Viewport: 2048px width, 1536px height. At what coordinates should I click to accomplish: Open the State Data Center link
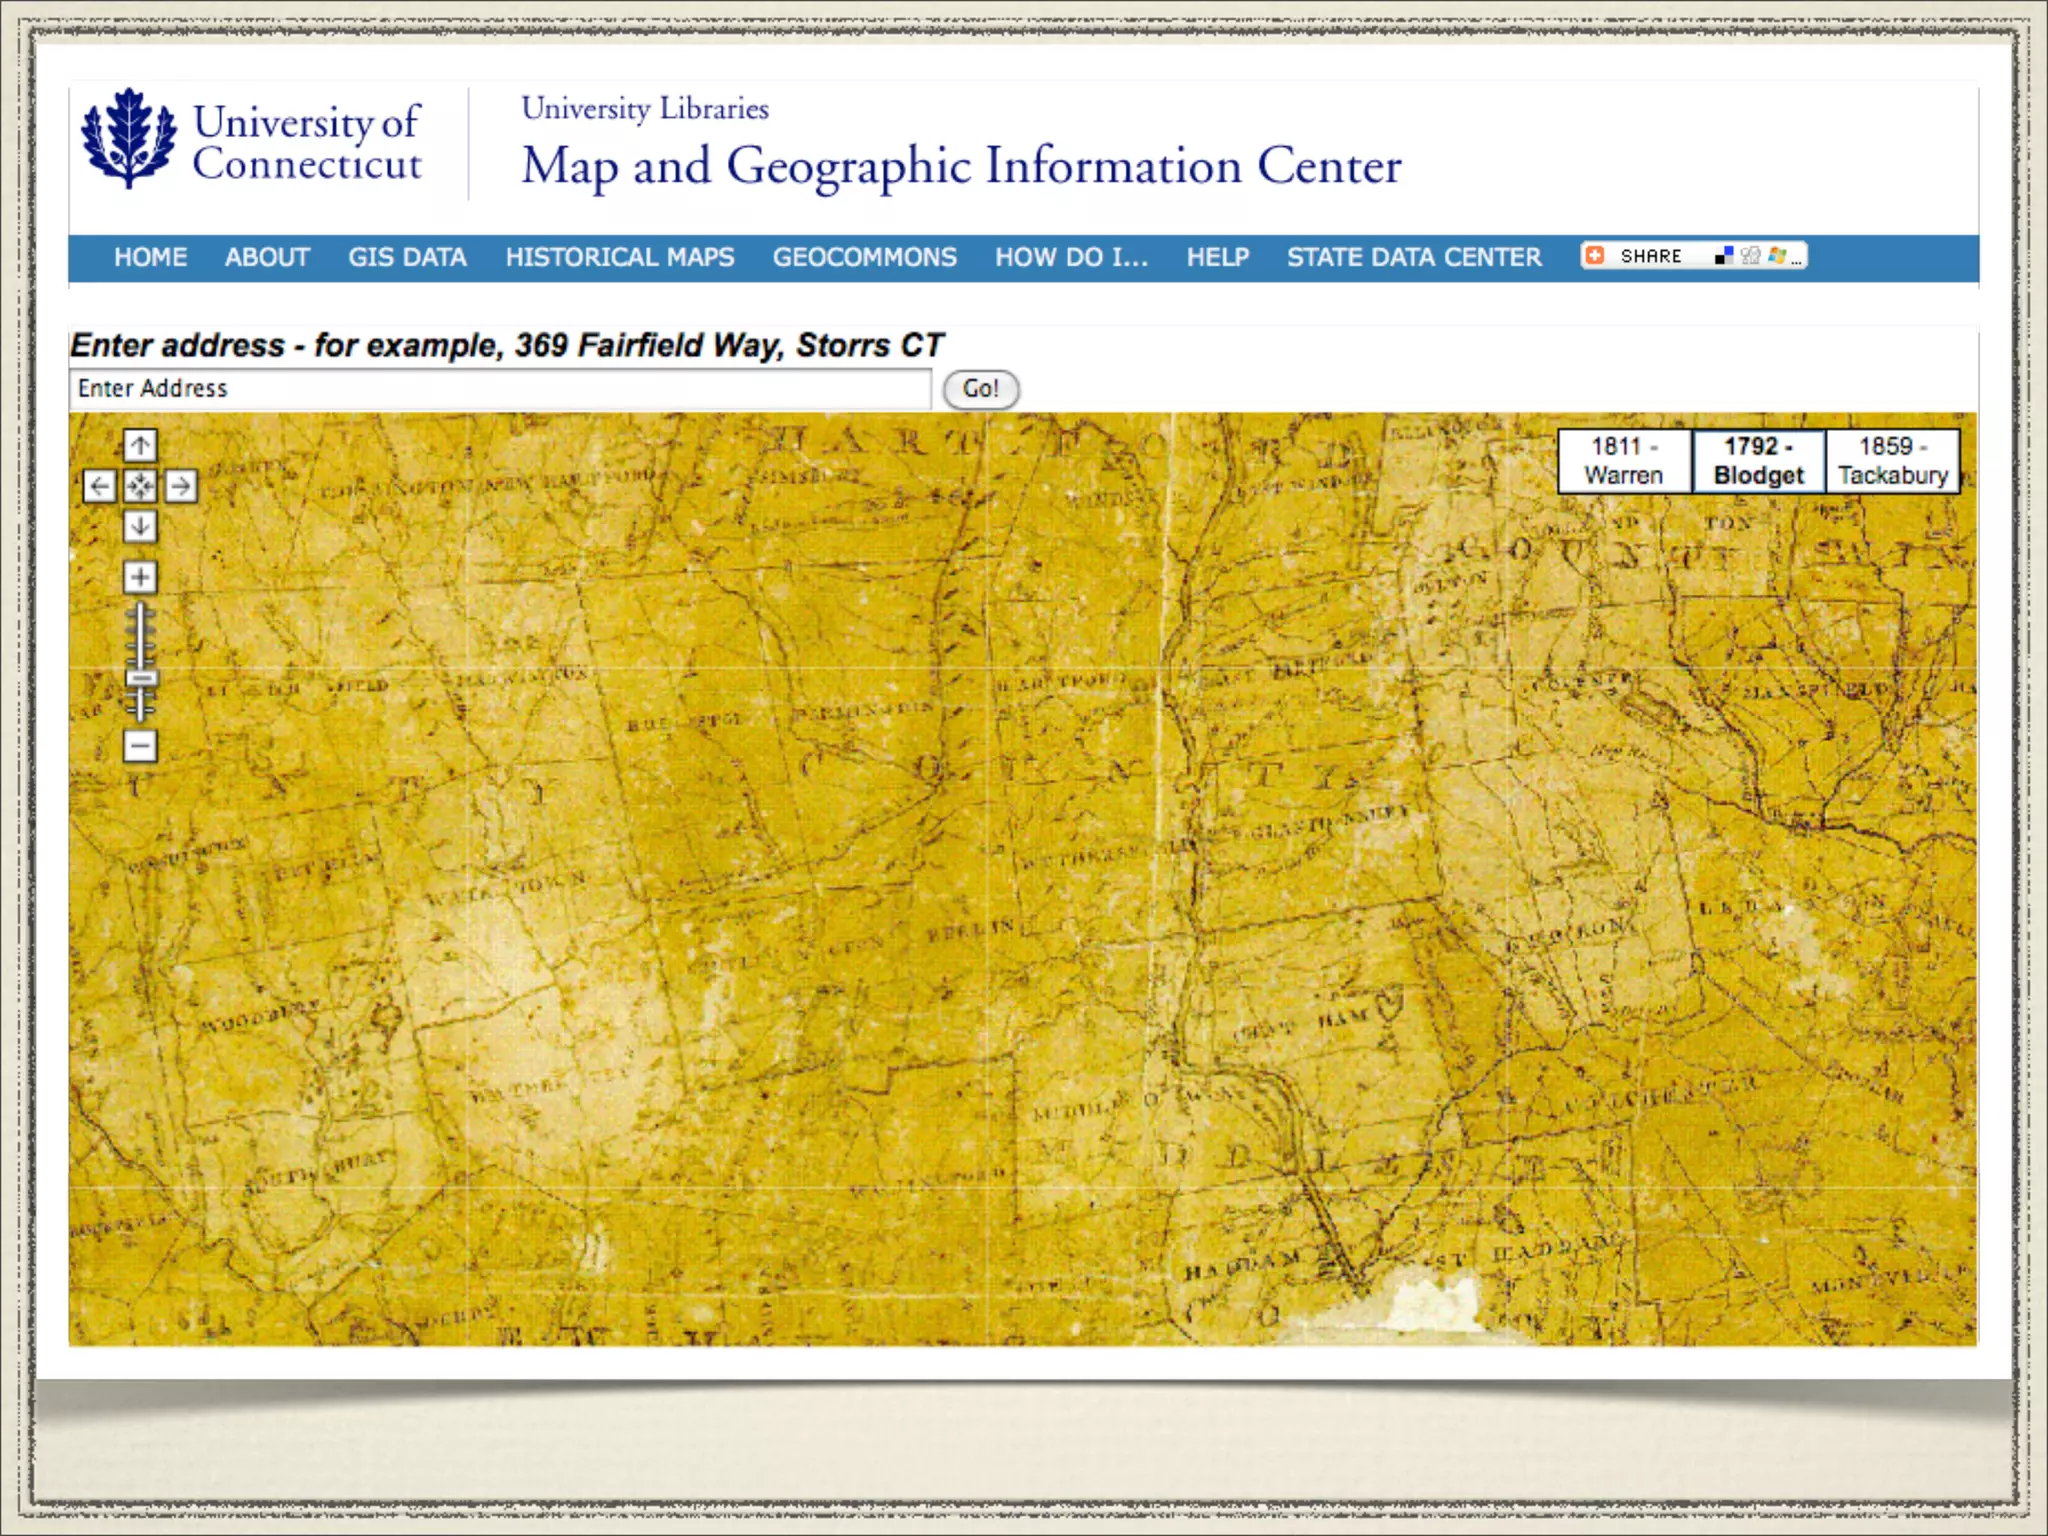pos(1413,258)
